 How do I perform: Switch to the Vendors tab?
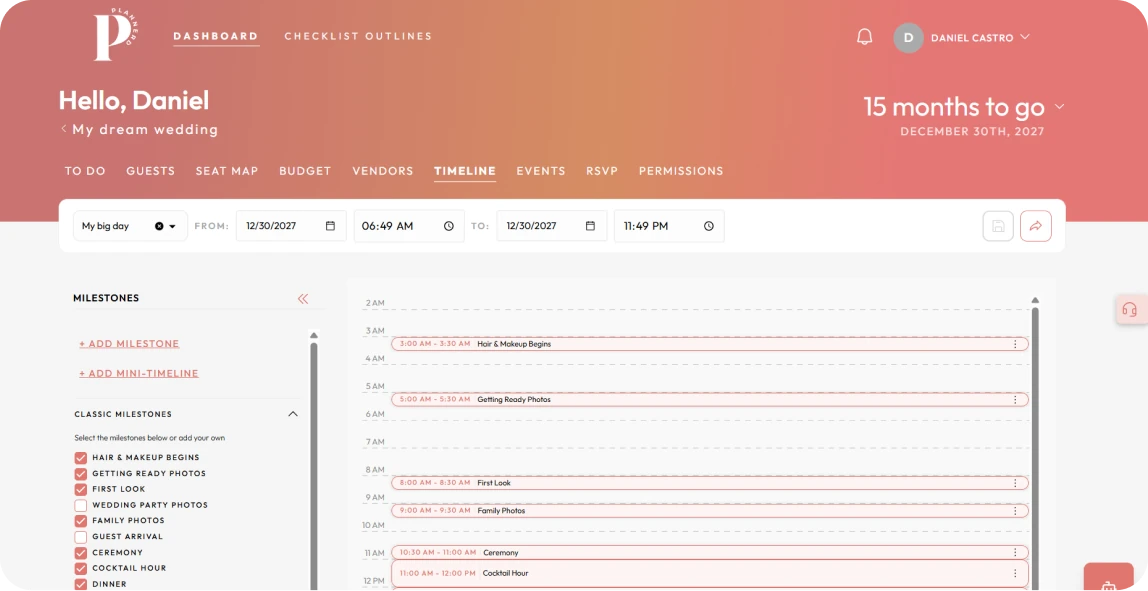(x=383, y=171)
